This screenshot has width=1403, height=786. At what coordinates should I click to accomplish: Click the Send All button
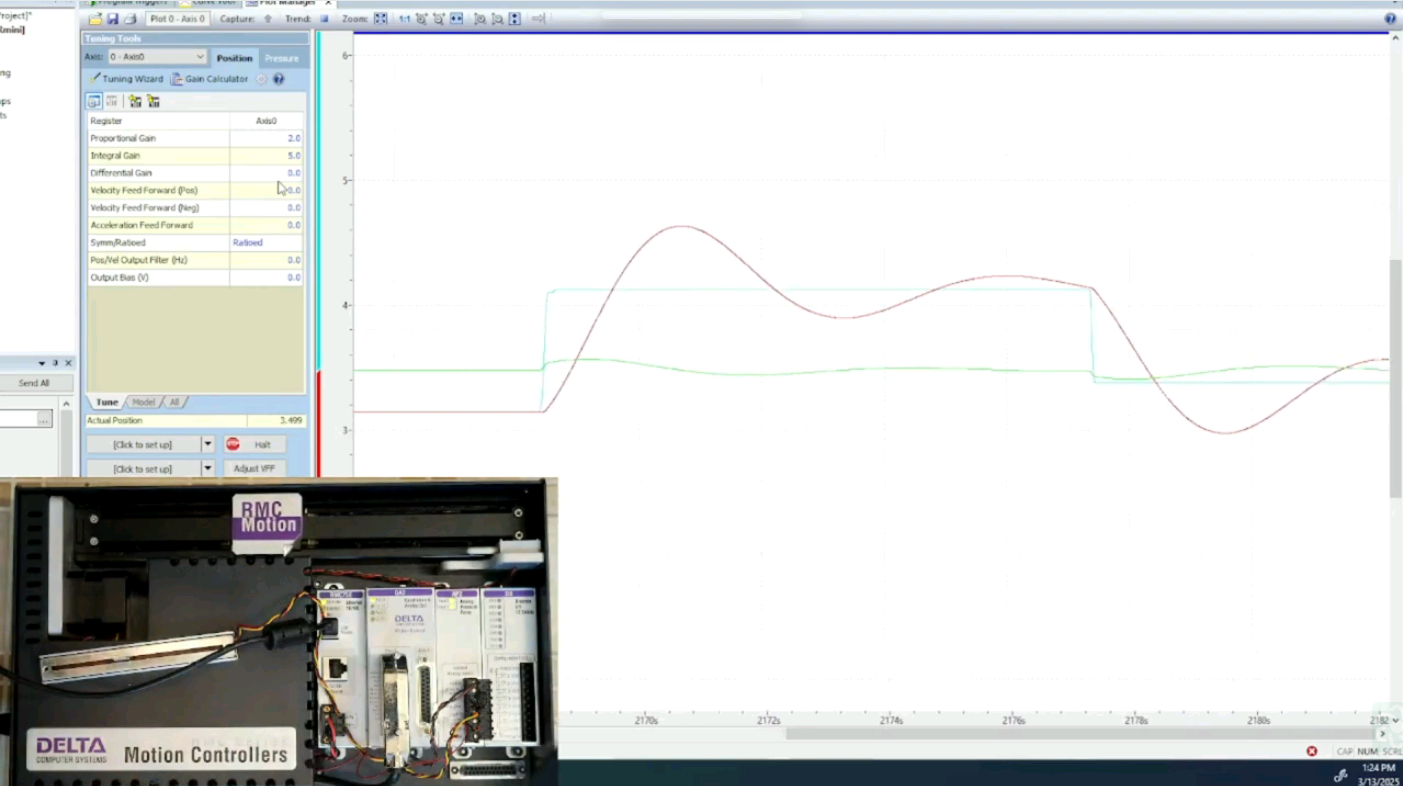[x=34, y=383]
